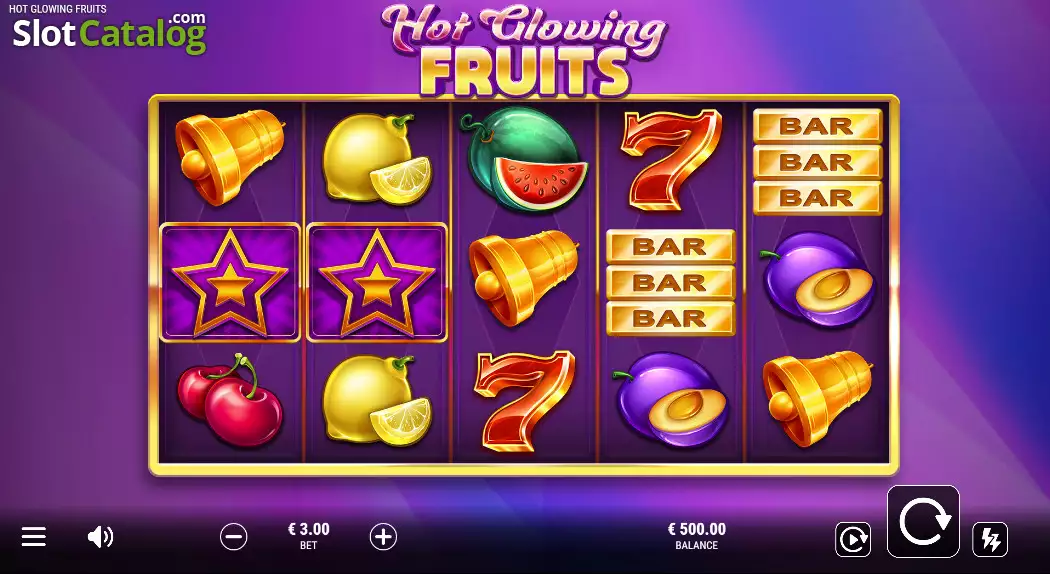Mute the game sound
1050x574 pixels.
(100, 536)
